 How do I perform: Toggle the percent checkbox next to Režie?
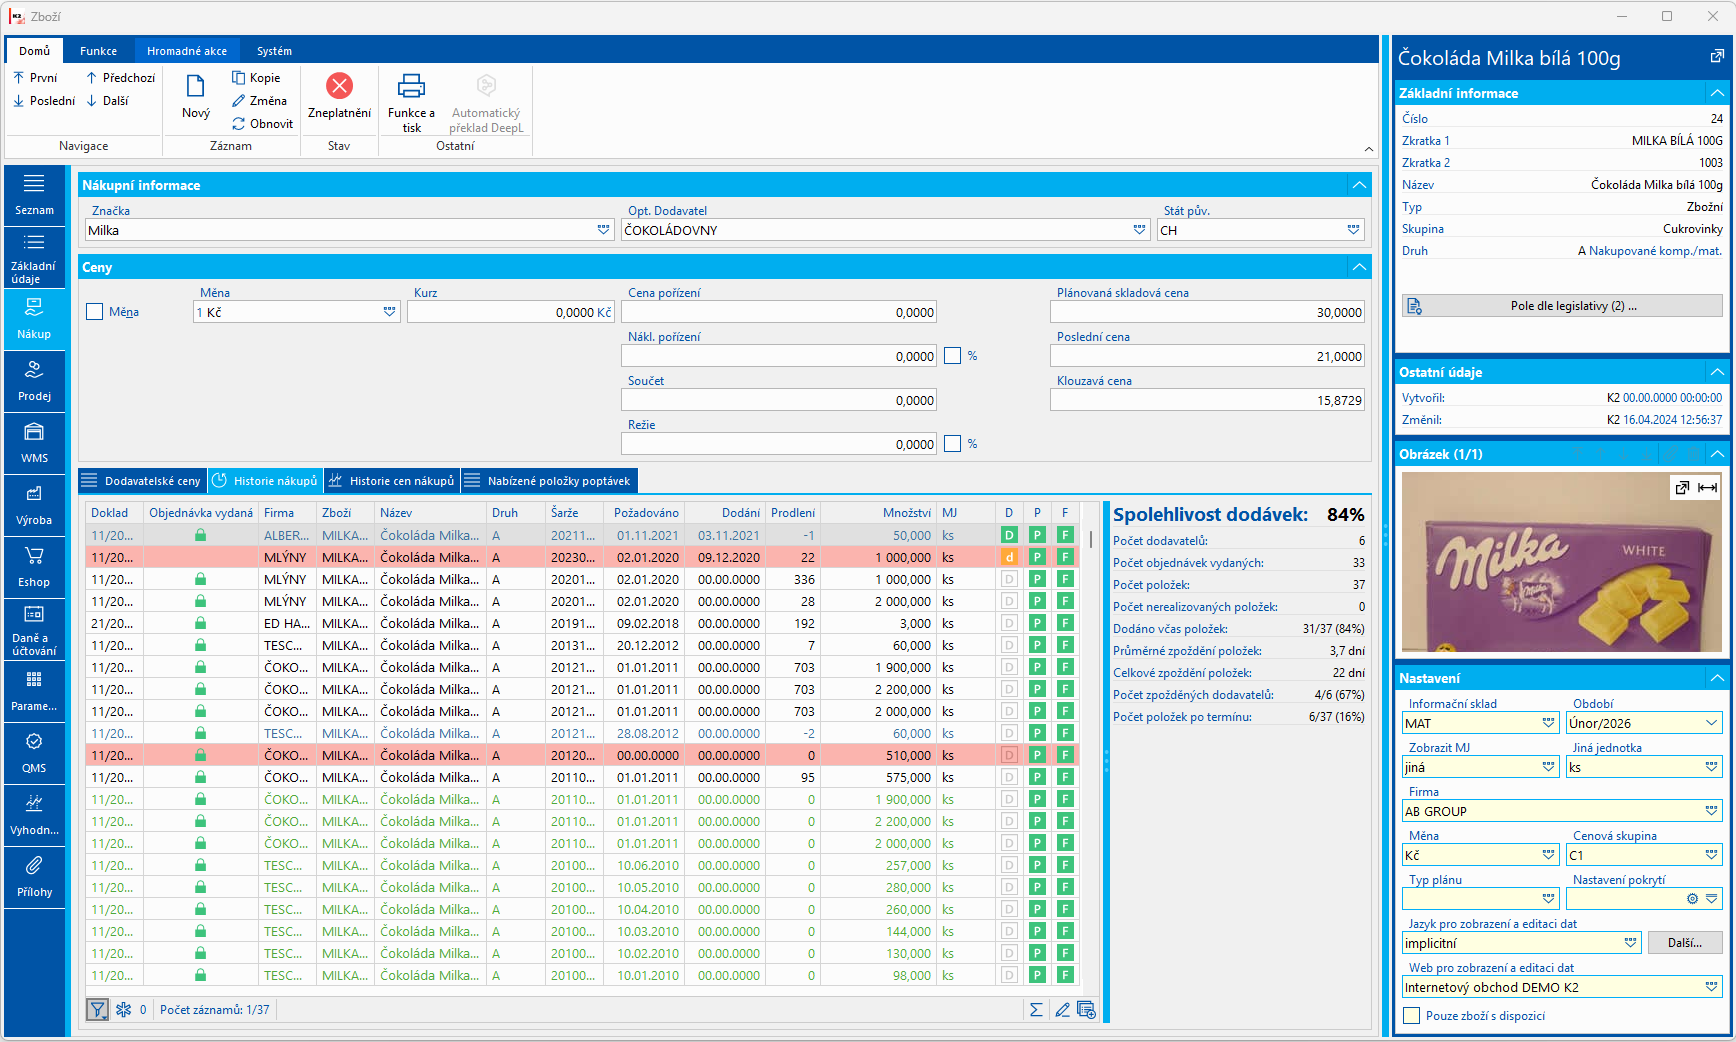tap(953, 444)
